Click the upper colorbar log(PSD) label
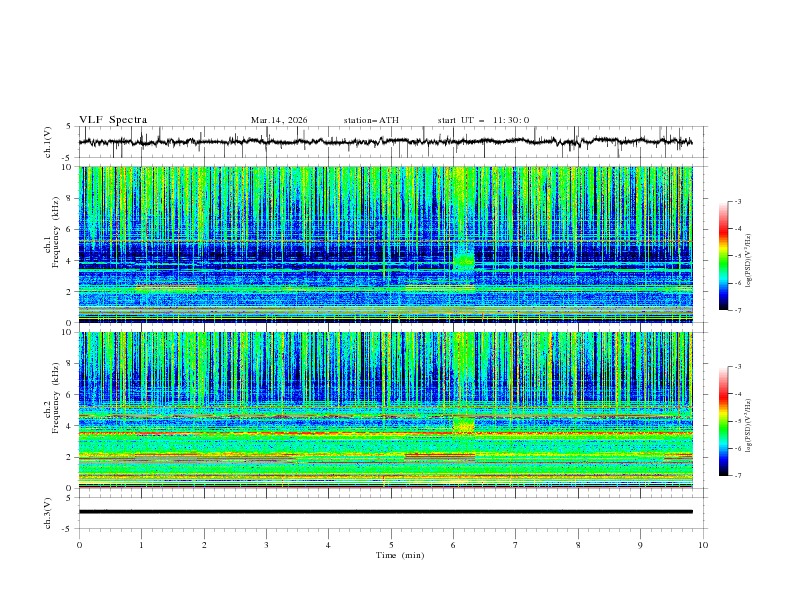 pyautogui.click(x=748, y=261)
